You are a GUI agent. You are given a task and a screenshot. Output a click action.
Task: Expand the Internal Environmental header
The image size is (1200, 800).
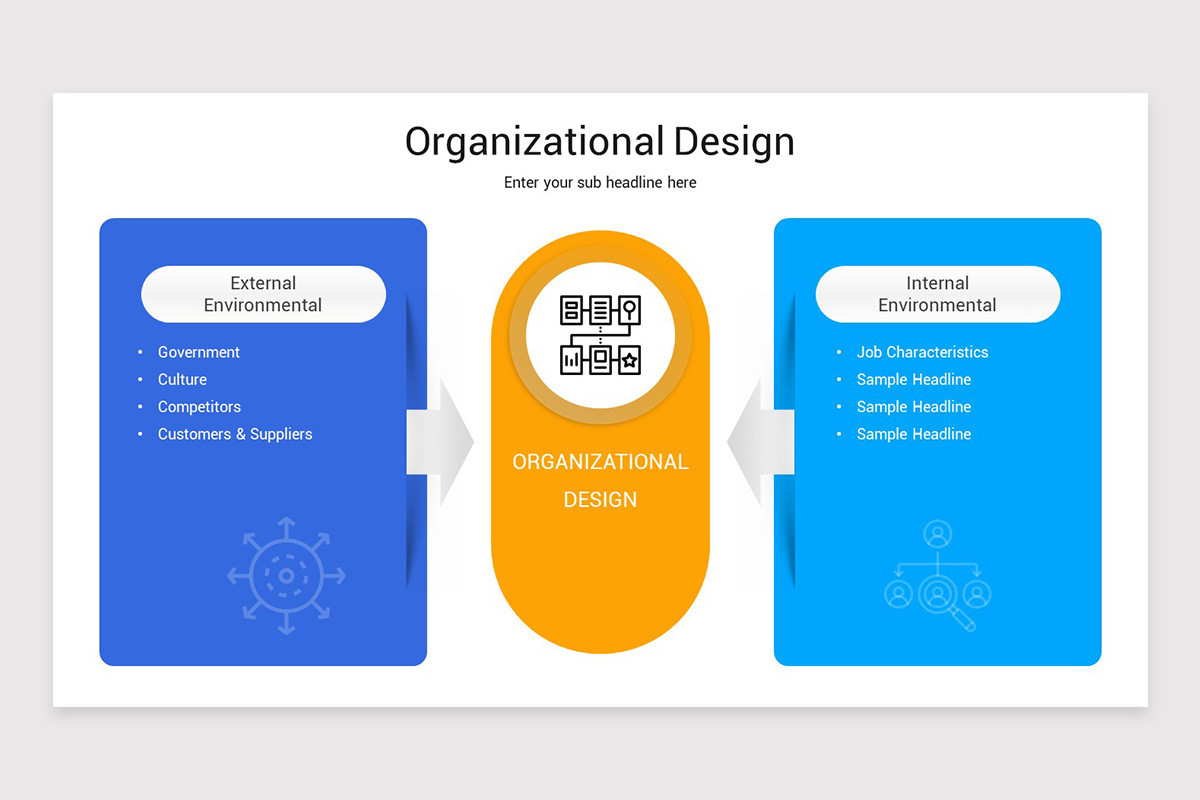coord(937,294)
